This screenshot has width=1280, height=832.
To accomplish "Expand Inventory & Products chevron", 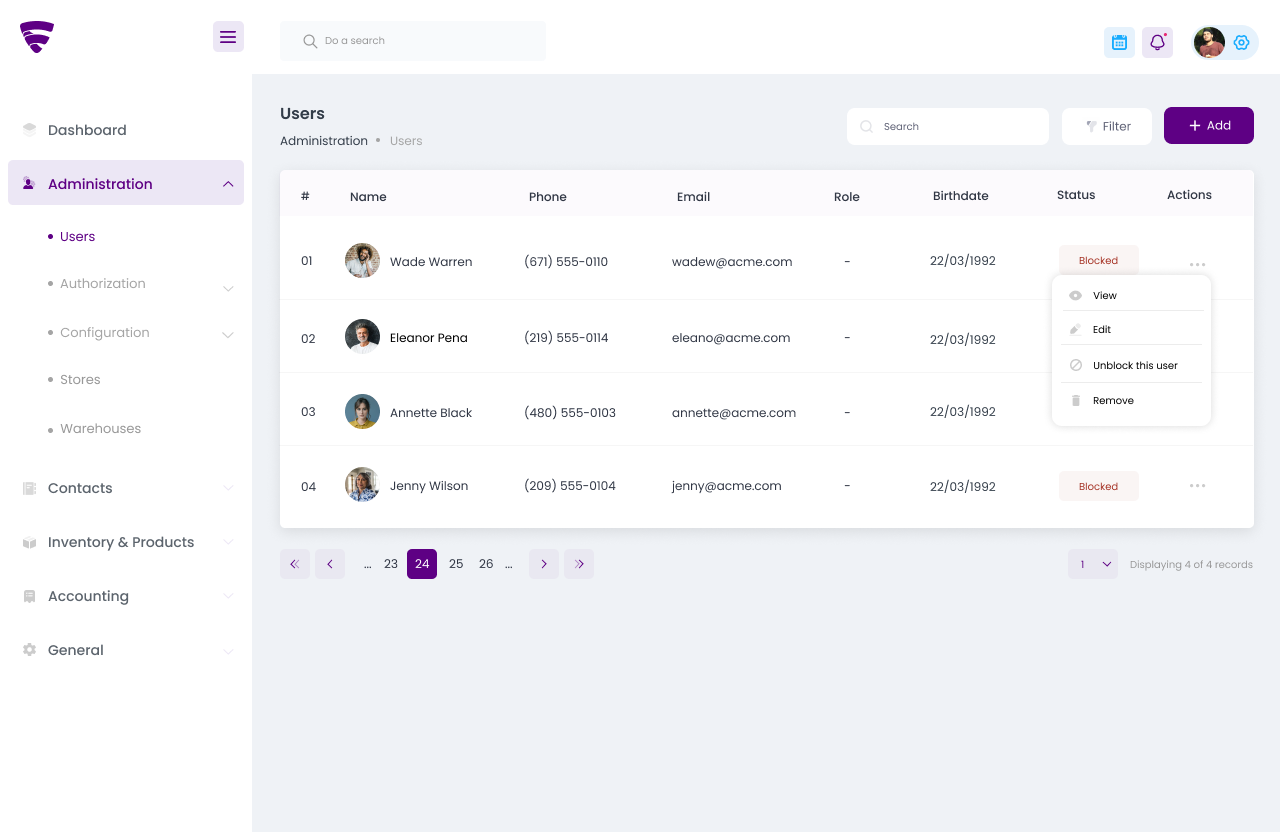I will pyautogui.click(x=228, y=542).
